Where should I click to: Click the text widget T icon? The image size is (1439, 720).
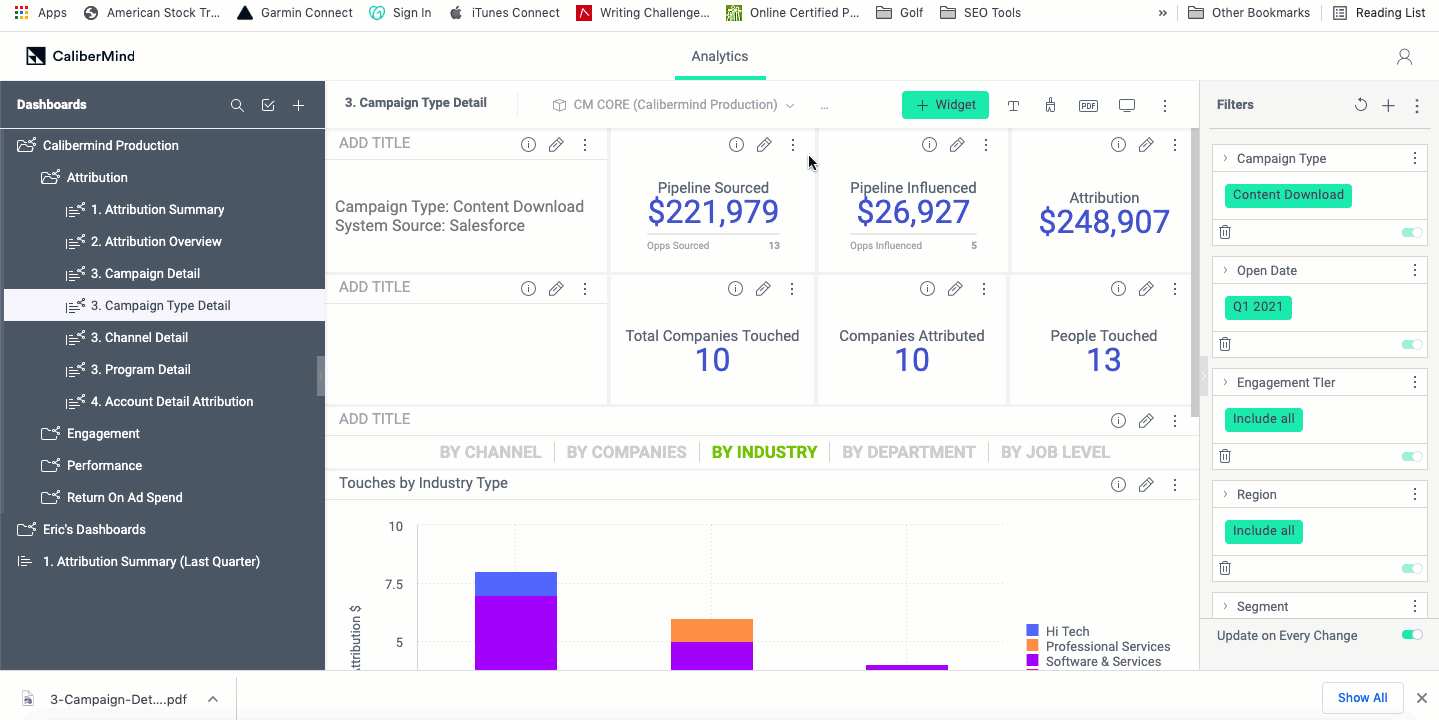tap(1013, 105)
